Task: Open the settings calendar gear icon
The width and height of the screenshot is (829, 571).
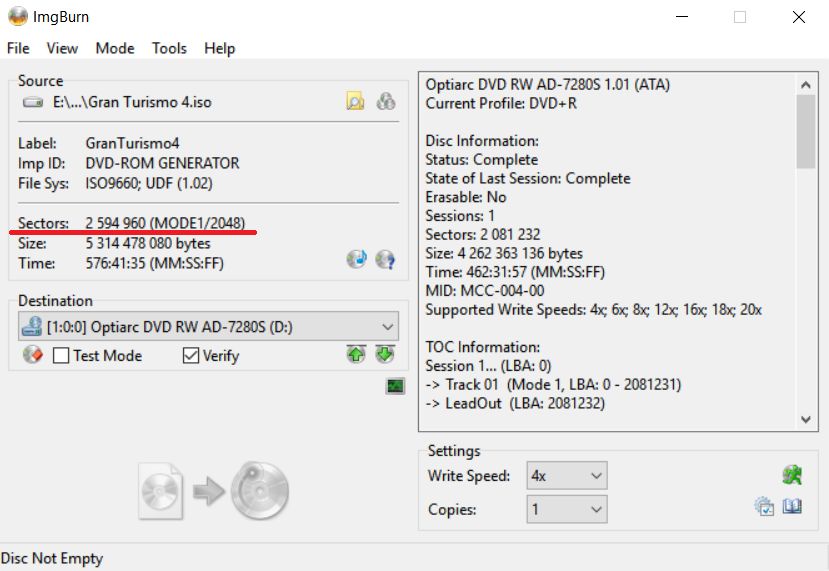Action: [x=764, y=506]
